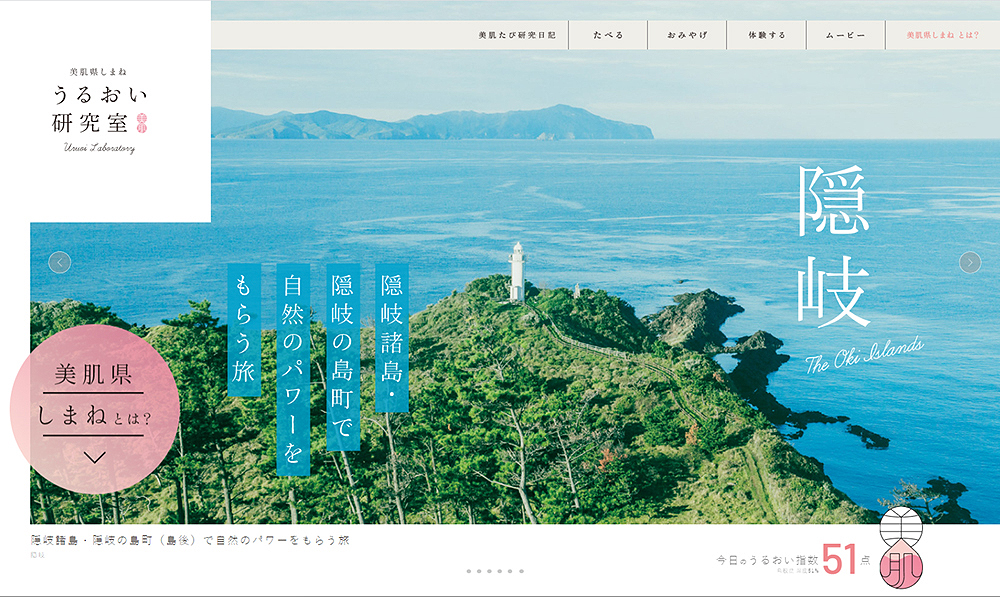
Task: Click the pink 美肌県しまね とは? nav link
Action: coord(942,35)
